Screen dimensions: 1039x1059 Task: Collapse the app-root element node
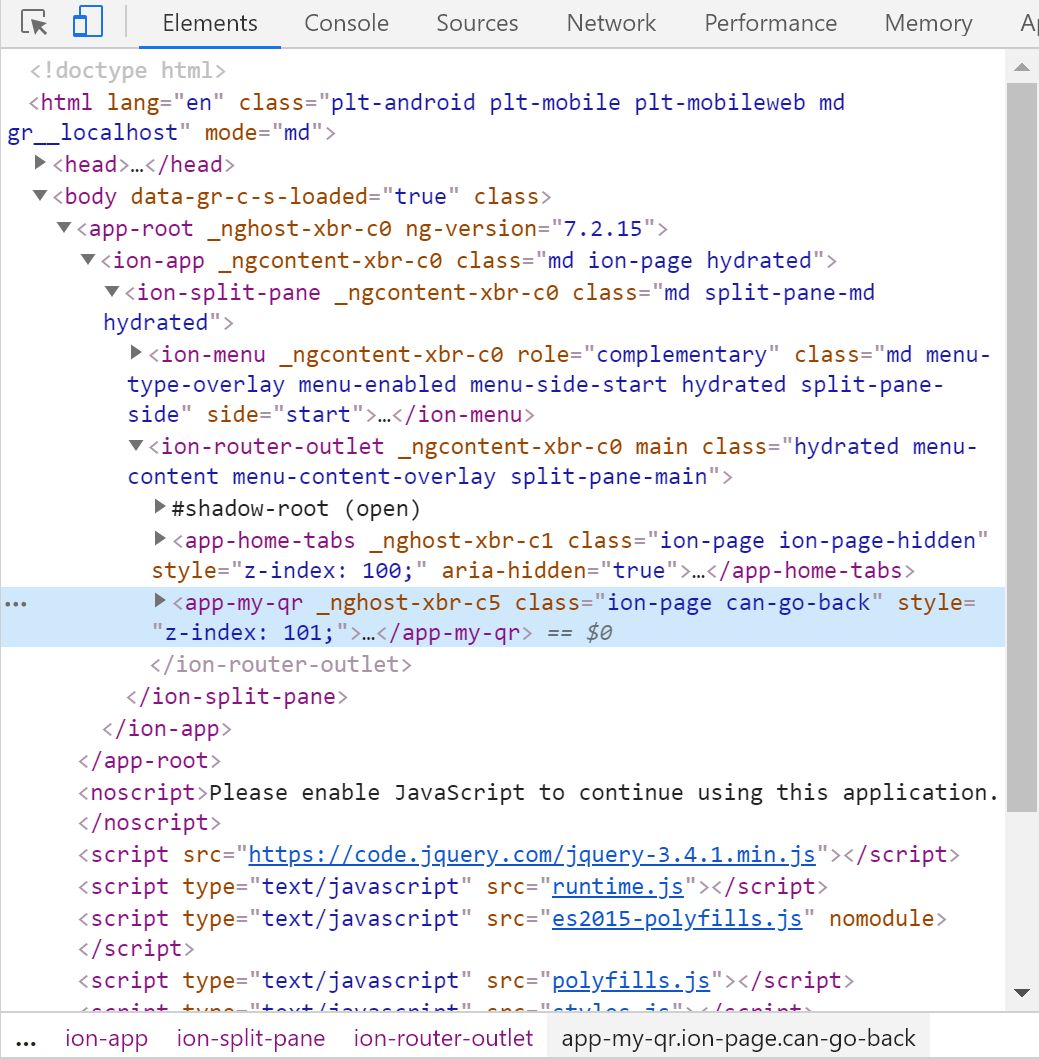tap(64, 227)
